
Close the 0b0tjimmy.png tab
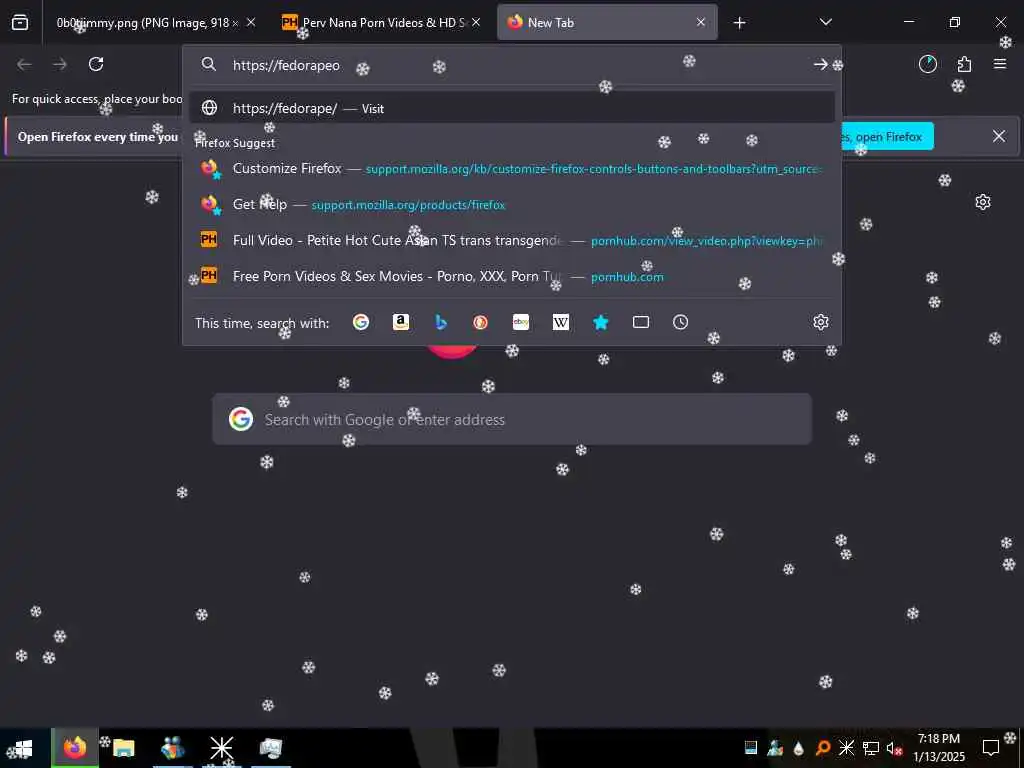251,22
